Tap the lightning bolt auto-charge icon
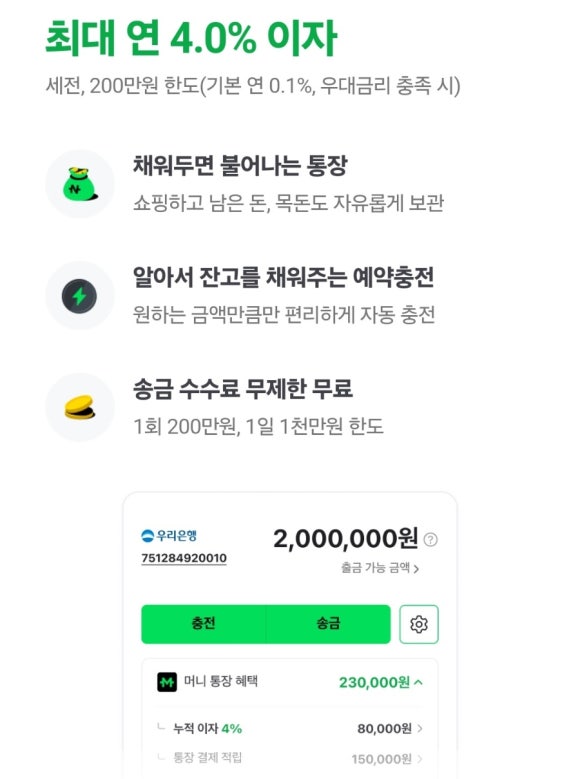This screenshot has height=779, width=580. (x=80, y=296)
